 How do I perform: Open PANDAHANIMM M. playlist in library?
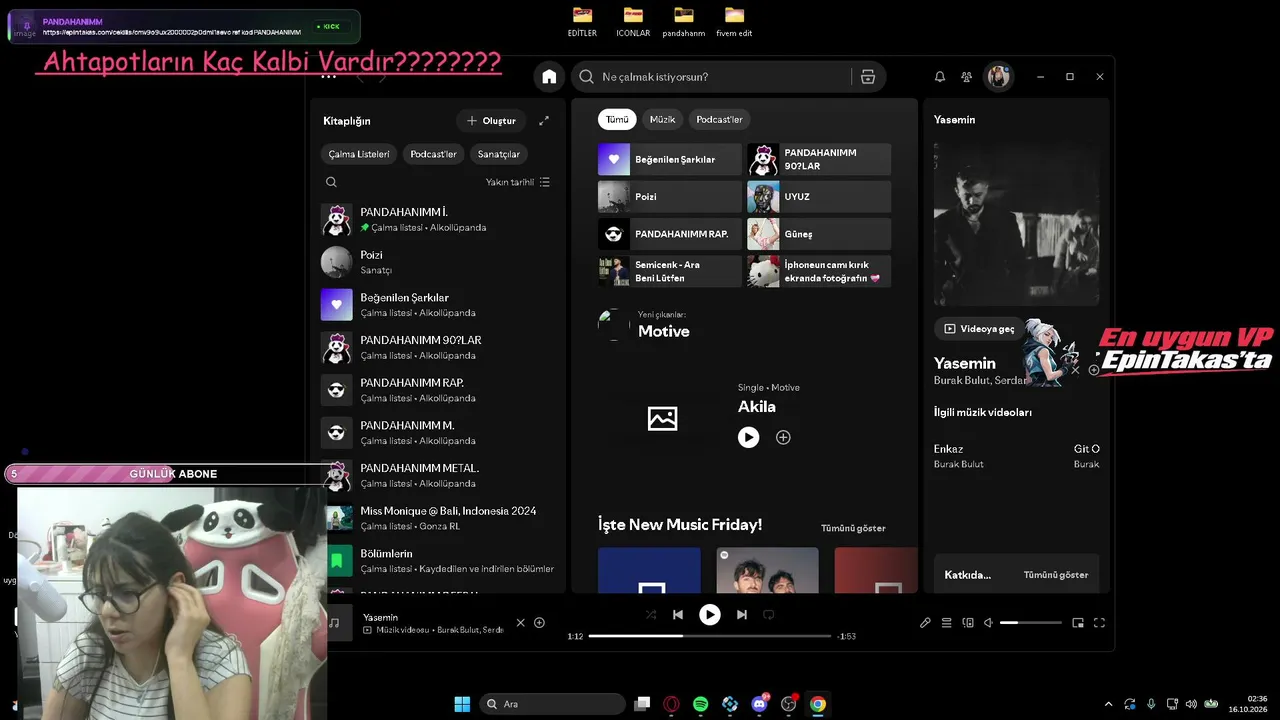tap(438, 433)
